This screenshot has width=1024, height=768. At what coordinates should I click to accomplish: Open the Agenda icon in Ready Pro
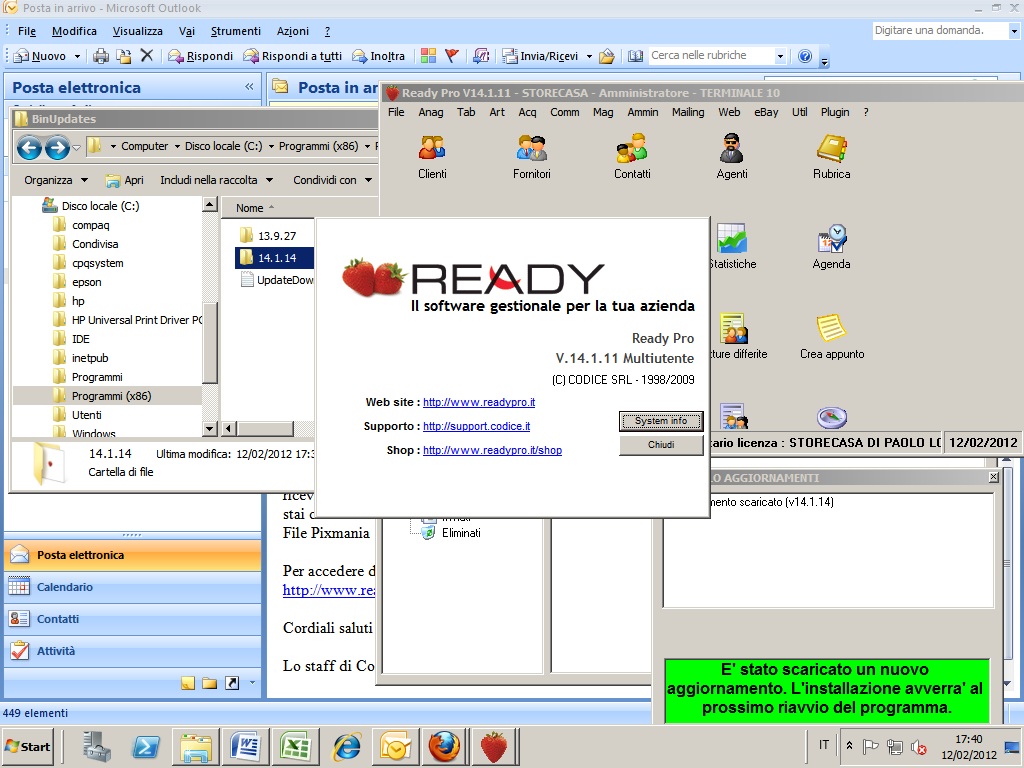coord(831,247)
